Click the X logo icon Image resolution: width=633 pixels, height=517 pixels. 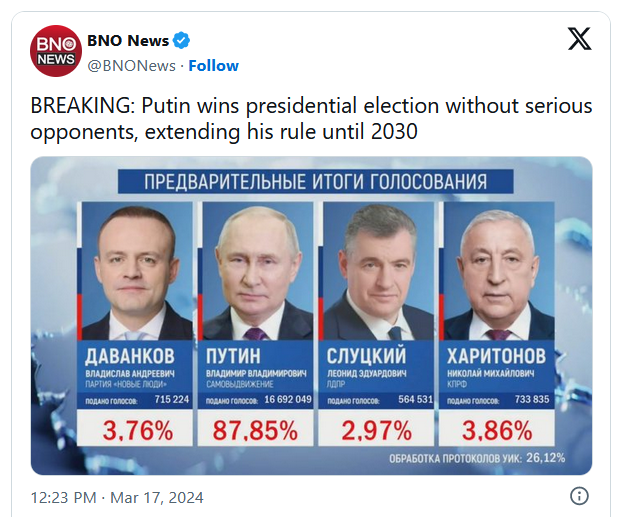tap(579, 39)
